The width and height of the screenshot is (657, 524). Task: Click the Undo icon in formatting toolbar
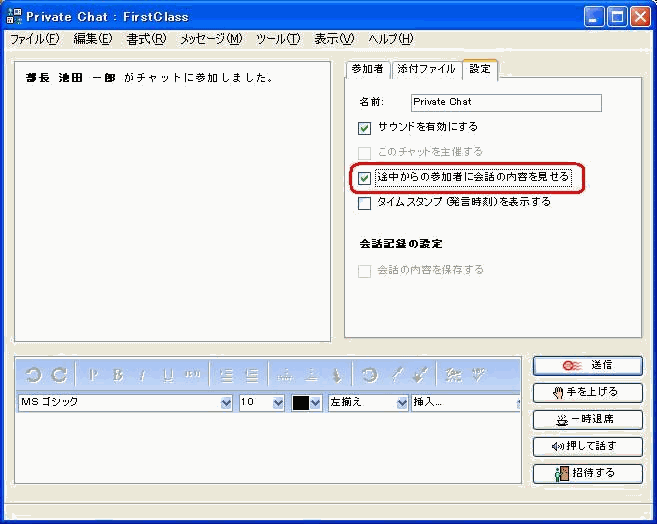pos(33,375)
